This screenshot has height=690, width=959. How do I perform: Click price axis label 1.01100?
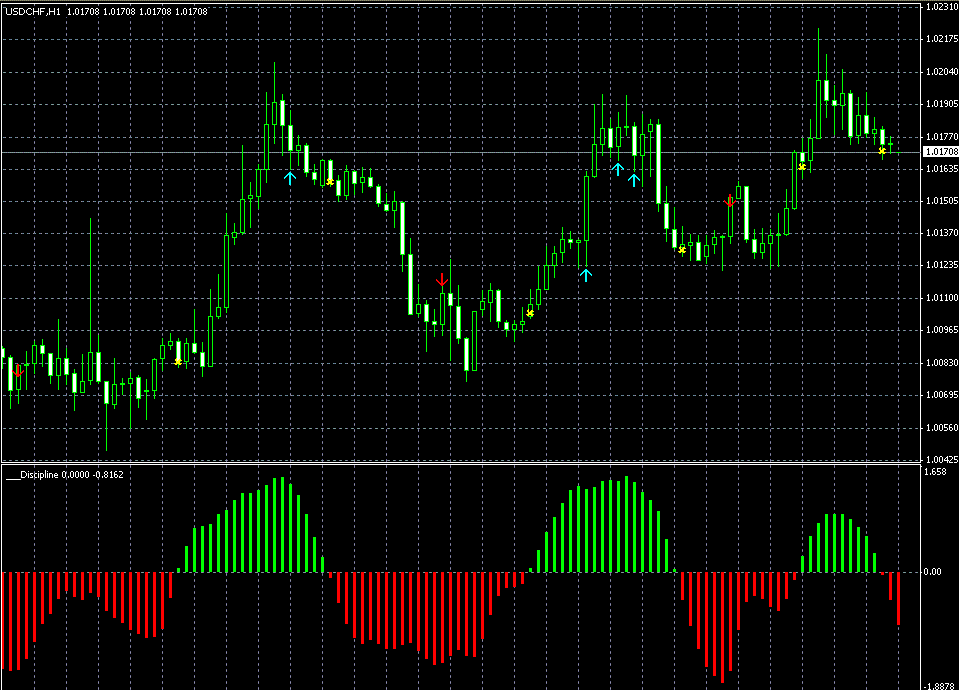click(x=942, y=298)
